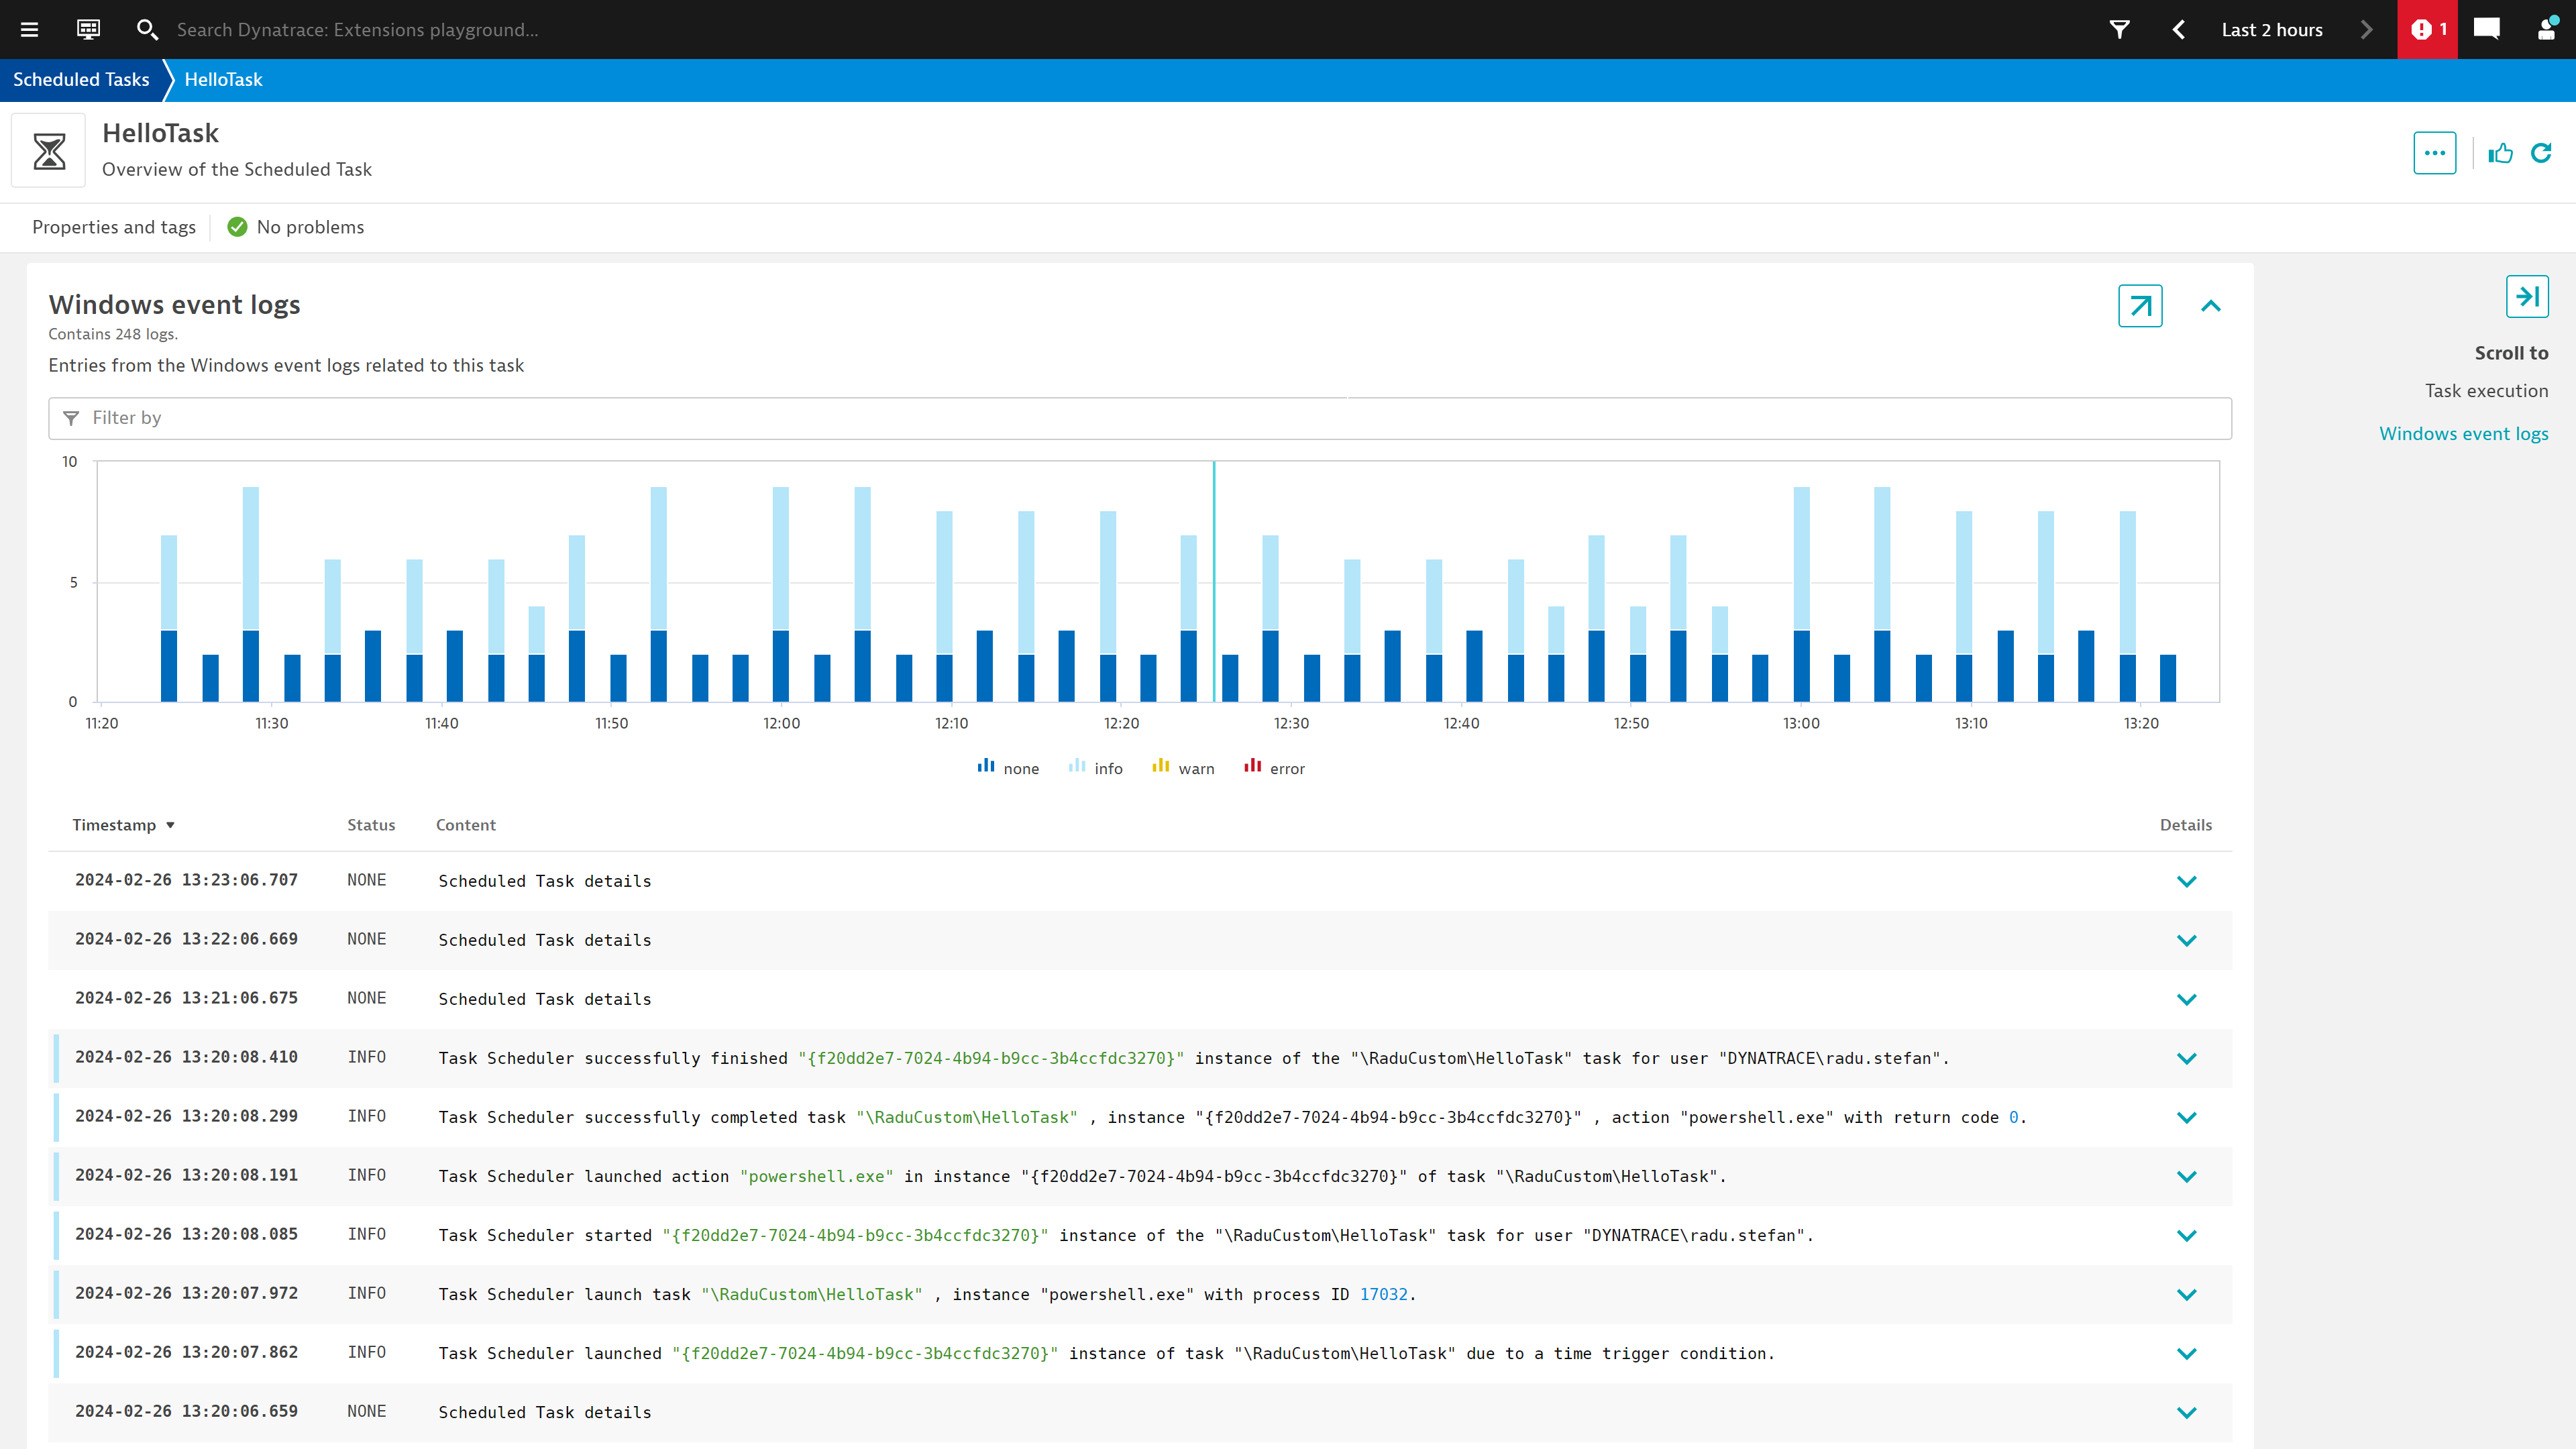Click the Content column header

tap(465, 825)
